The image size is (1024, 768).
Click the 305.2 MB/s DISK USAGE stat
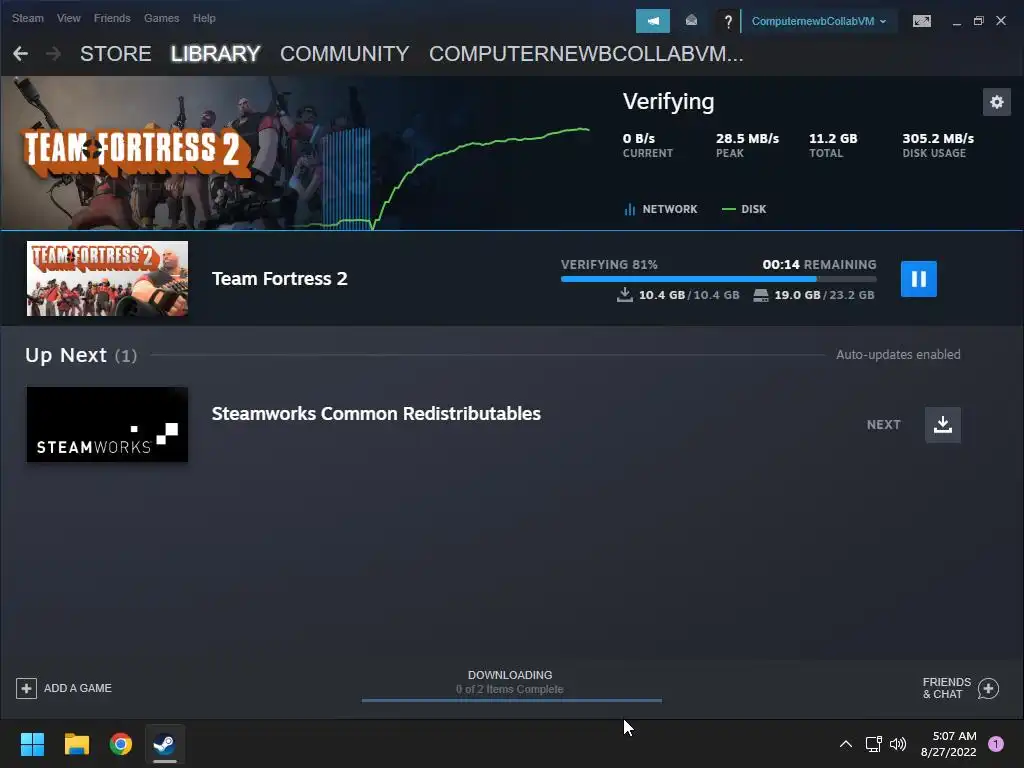click(938, 145)
